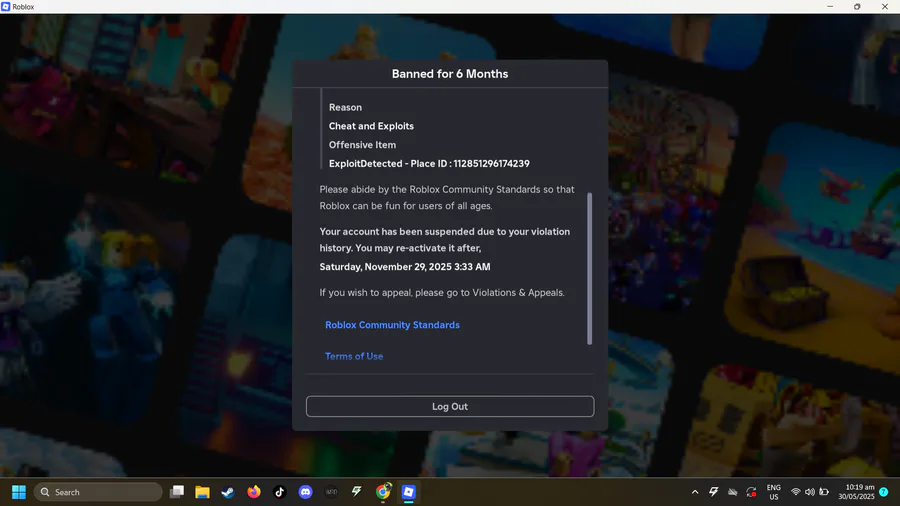The height and width of the screenshot is (506, 900).
Task: Open Firefox from the taskbar
Action: [x=254, y=492]
